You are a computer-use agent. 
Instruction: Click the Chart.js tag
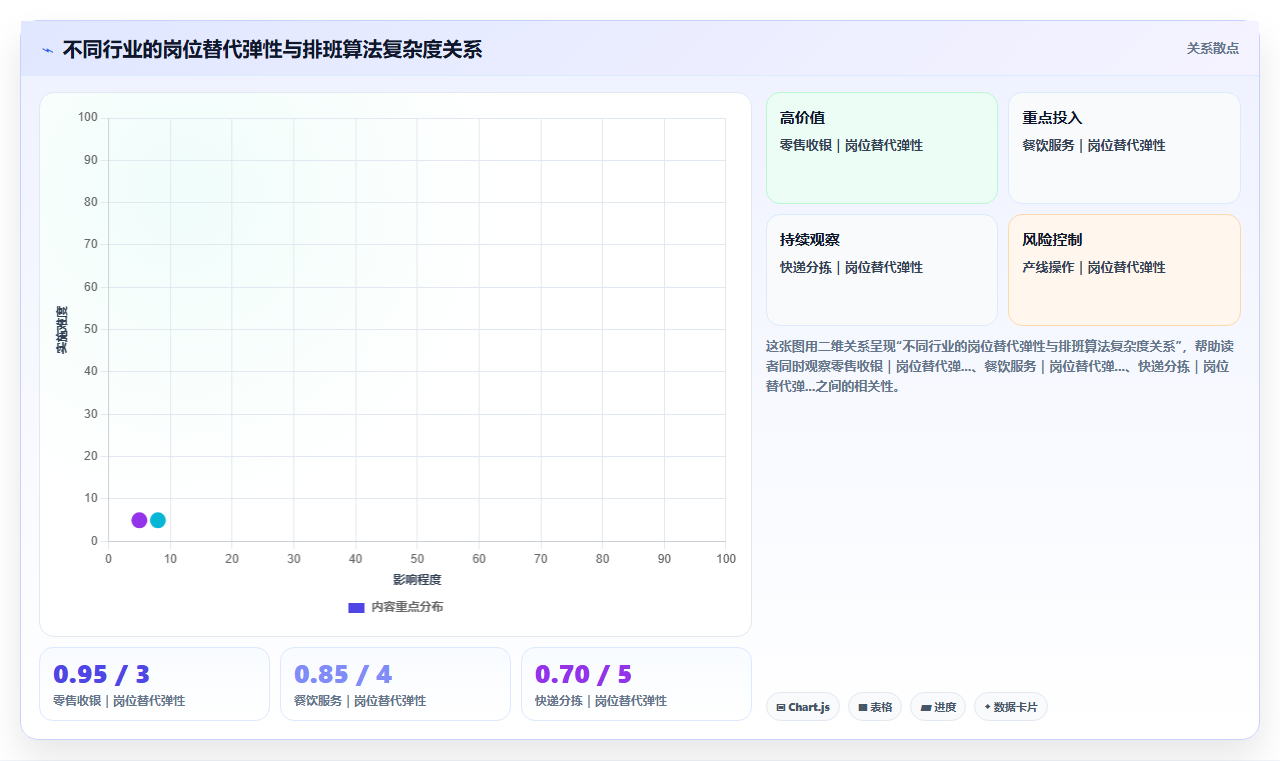pos(803,707)
